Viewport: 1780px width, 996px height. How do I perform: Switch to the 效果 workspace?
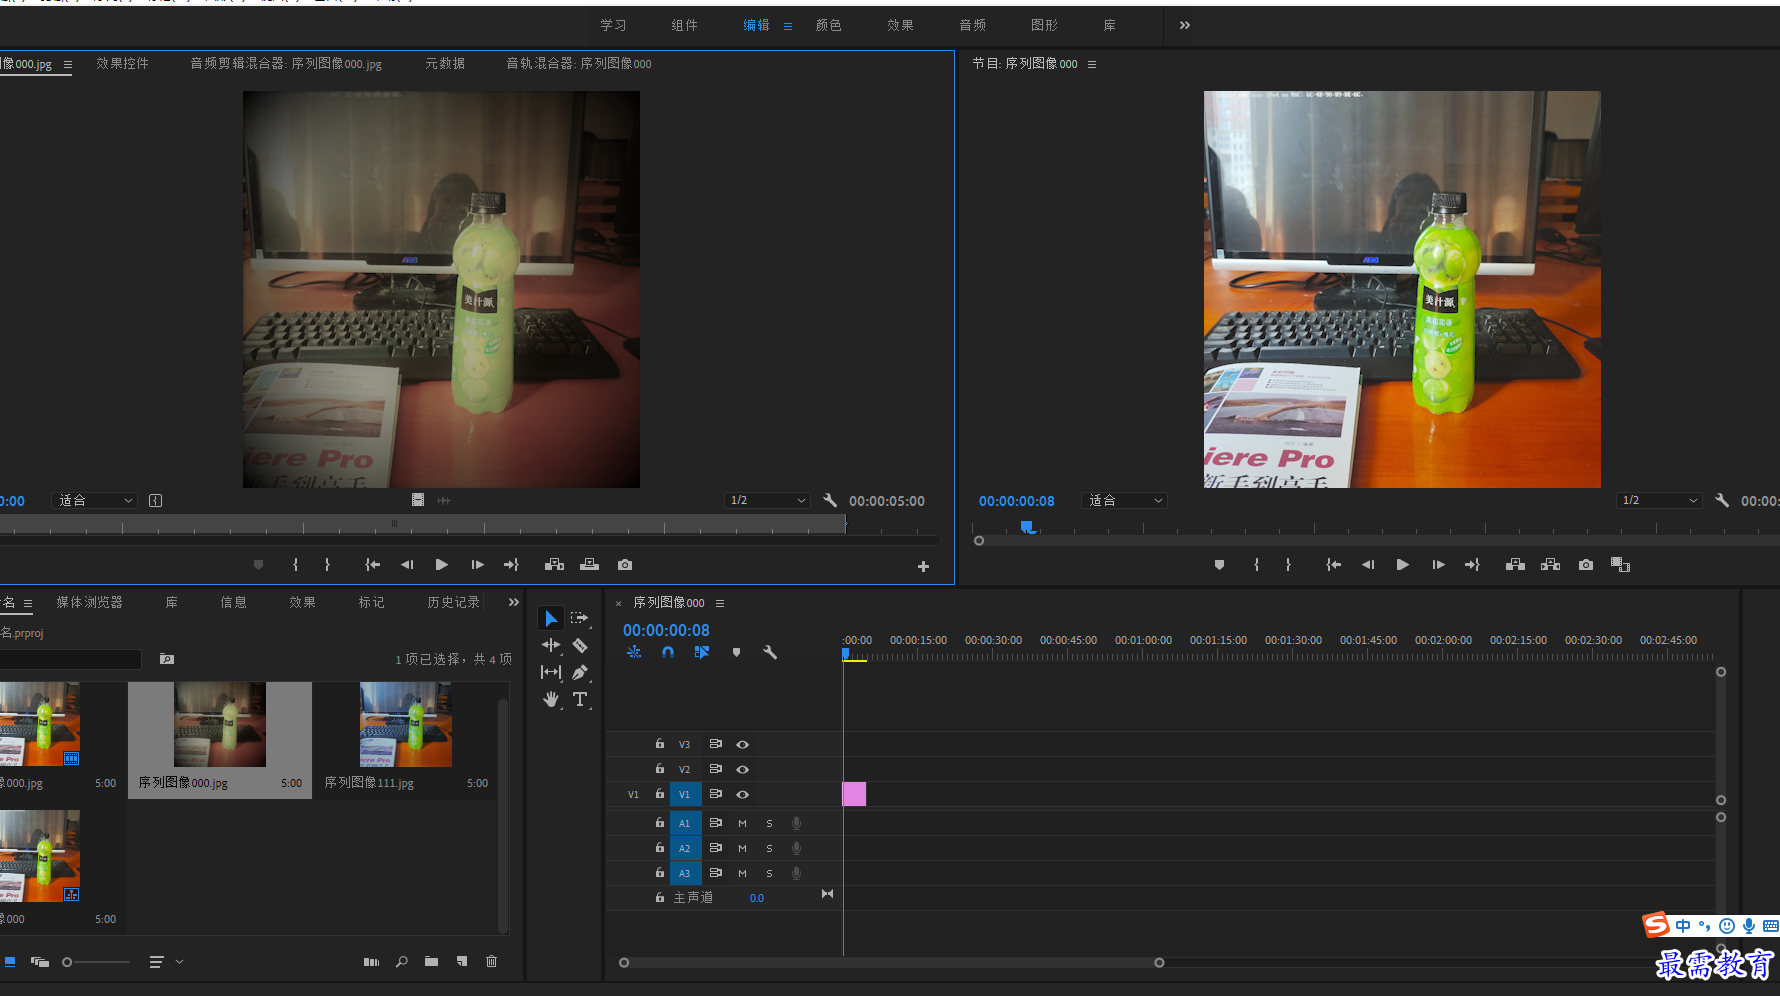click(900, 25)
